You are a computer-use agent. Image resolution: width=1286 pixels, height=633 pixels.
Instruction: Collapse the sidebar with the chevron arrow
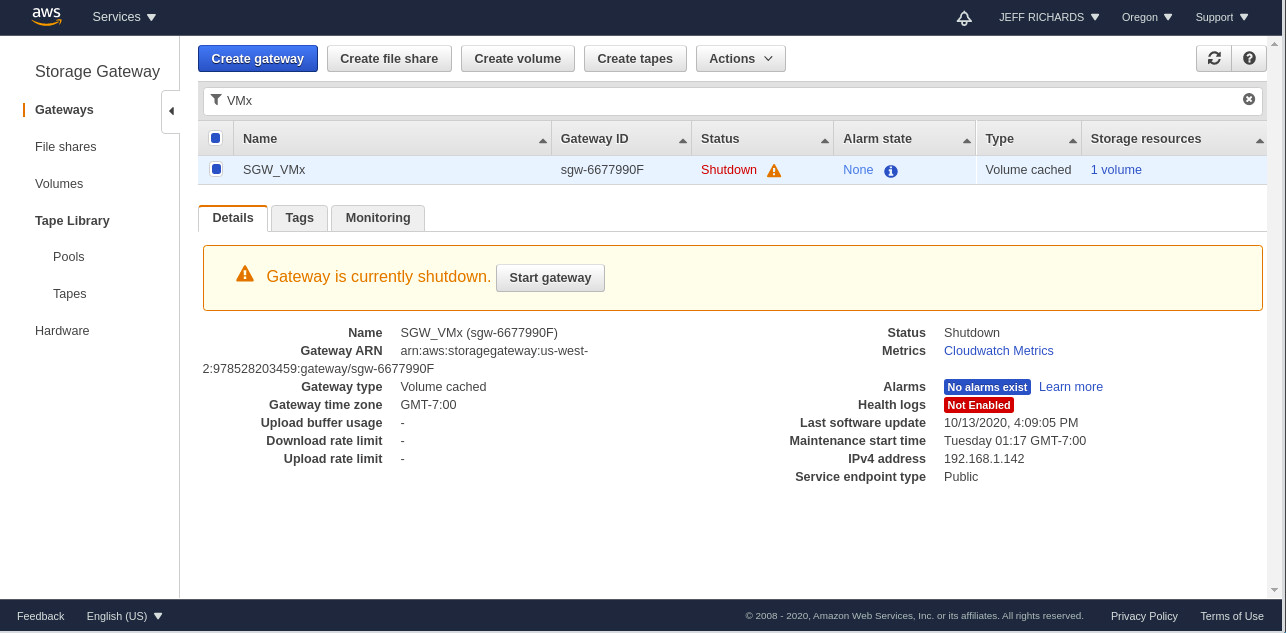(x=170, y=111)
